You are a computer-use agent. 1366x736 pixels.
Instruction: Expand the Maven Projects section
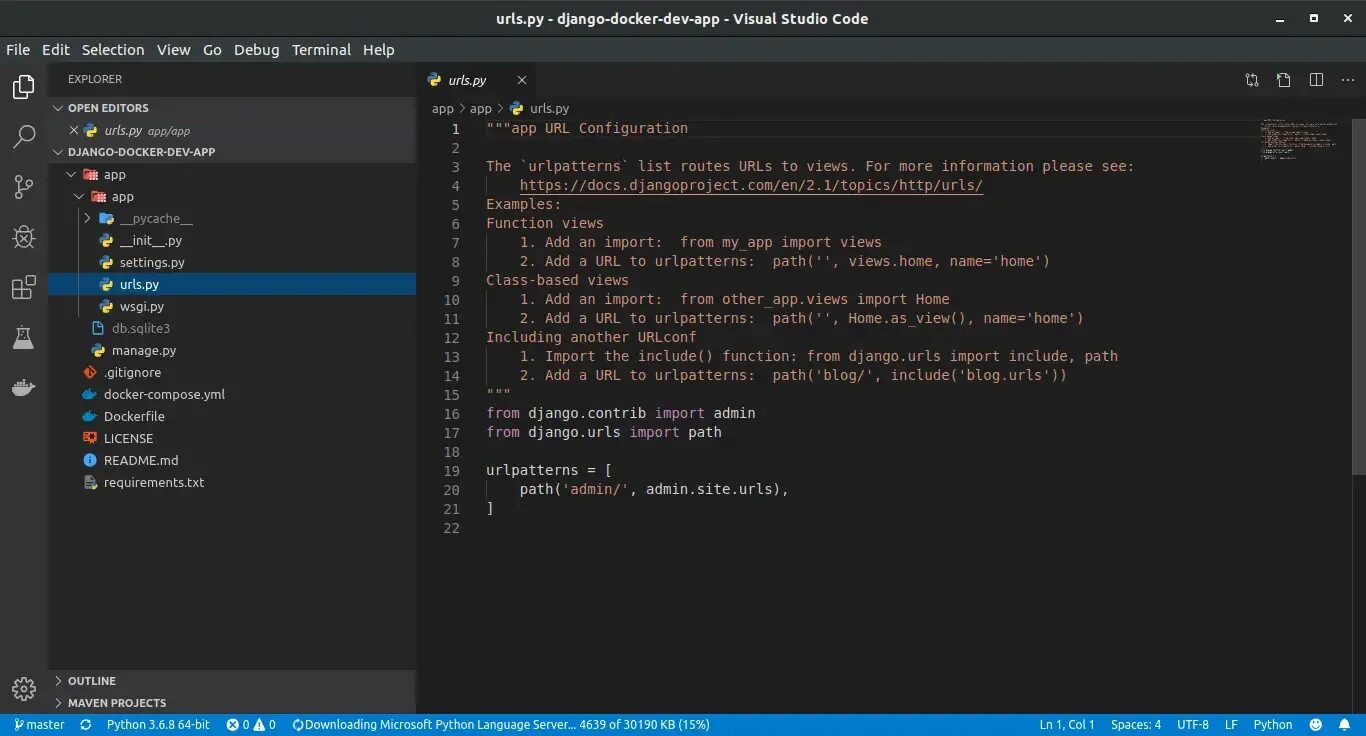click(232, 703)
